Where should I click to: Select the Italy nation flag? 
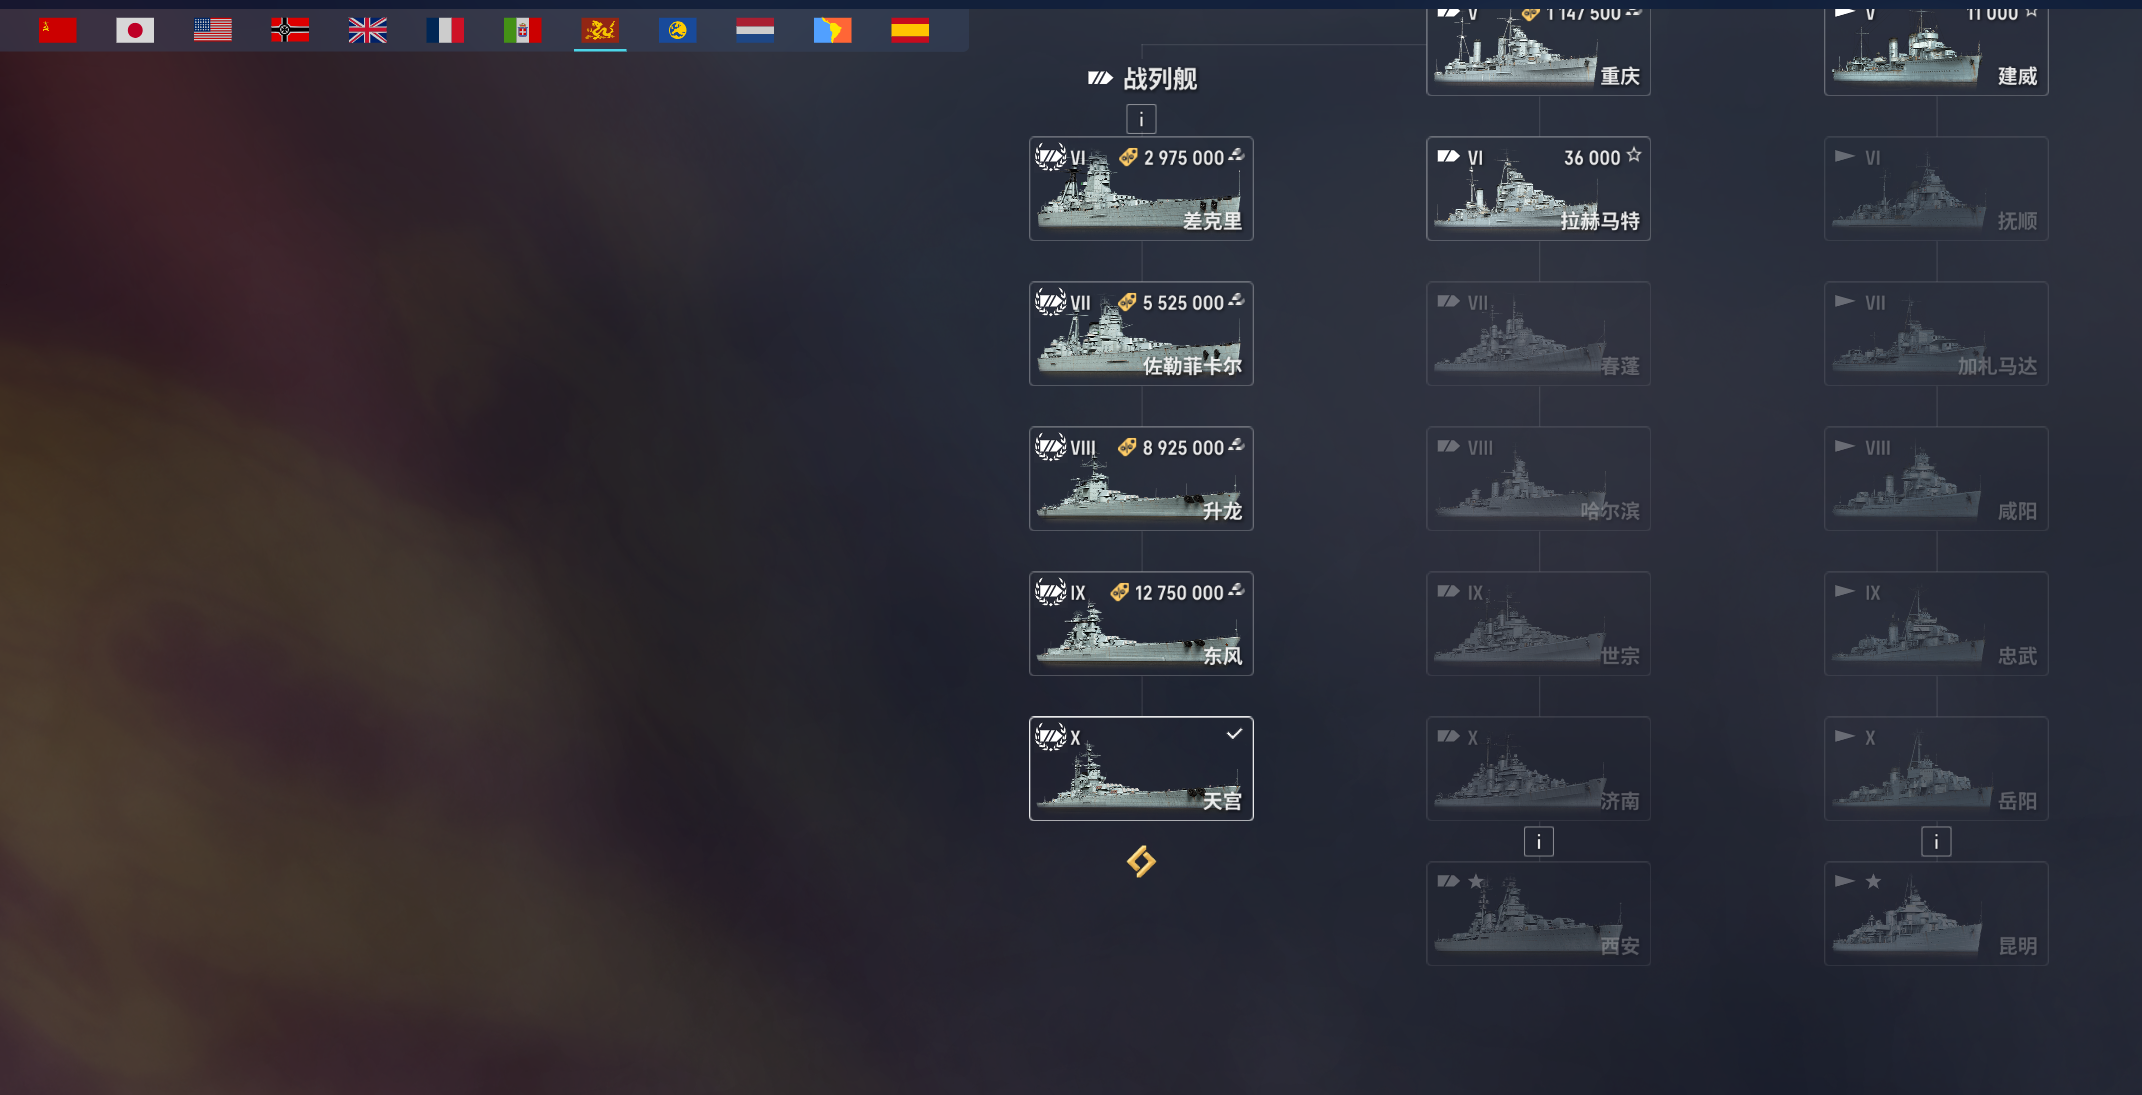523,31
